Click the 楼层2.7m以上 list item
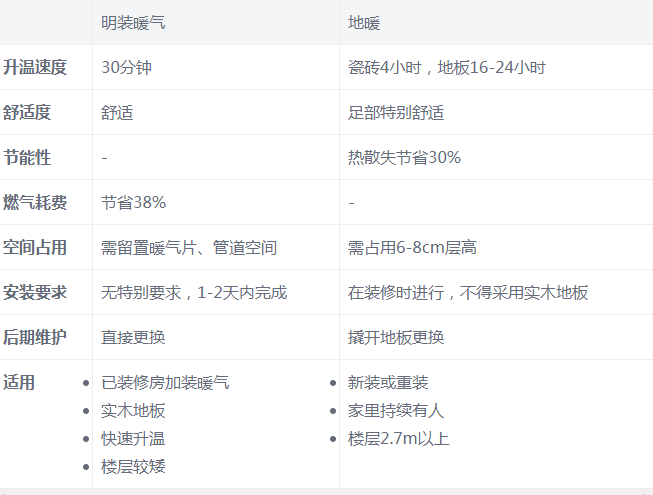Viewport: 653px width, 495px height. point(399,439)
